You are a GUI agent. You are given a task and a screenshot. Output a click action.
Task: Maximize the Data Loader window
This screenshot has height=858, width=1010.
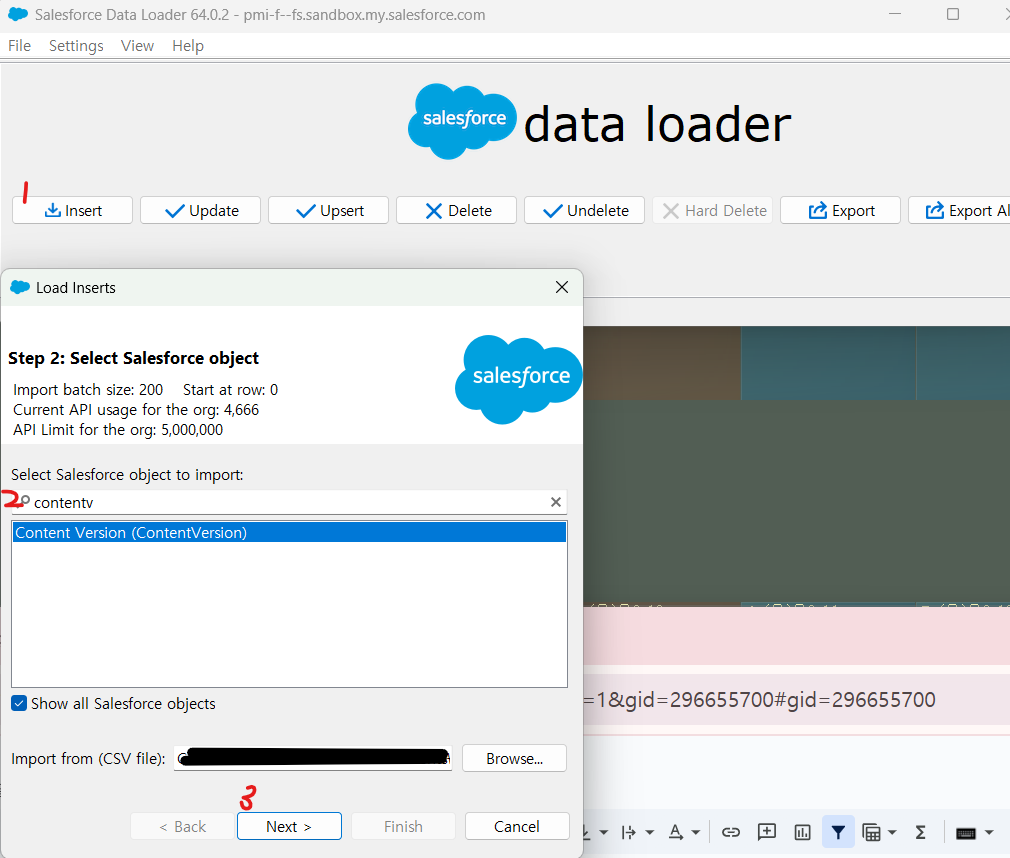pyautogui.click(x=953, y=14)
